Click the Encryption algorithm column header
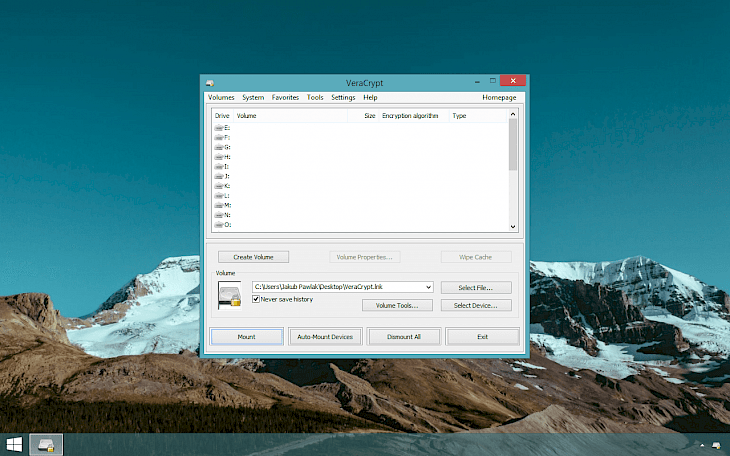 coord(414,116)
